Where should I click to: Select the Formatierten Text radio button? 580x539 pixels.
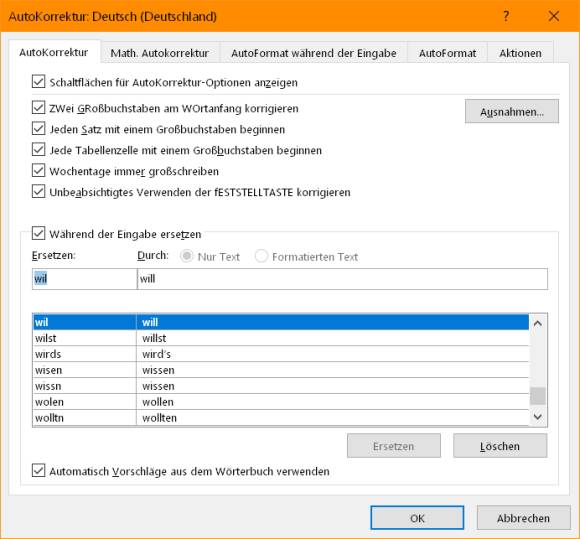(261, 256)
